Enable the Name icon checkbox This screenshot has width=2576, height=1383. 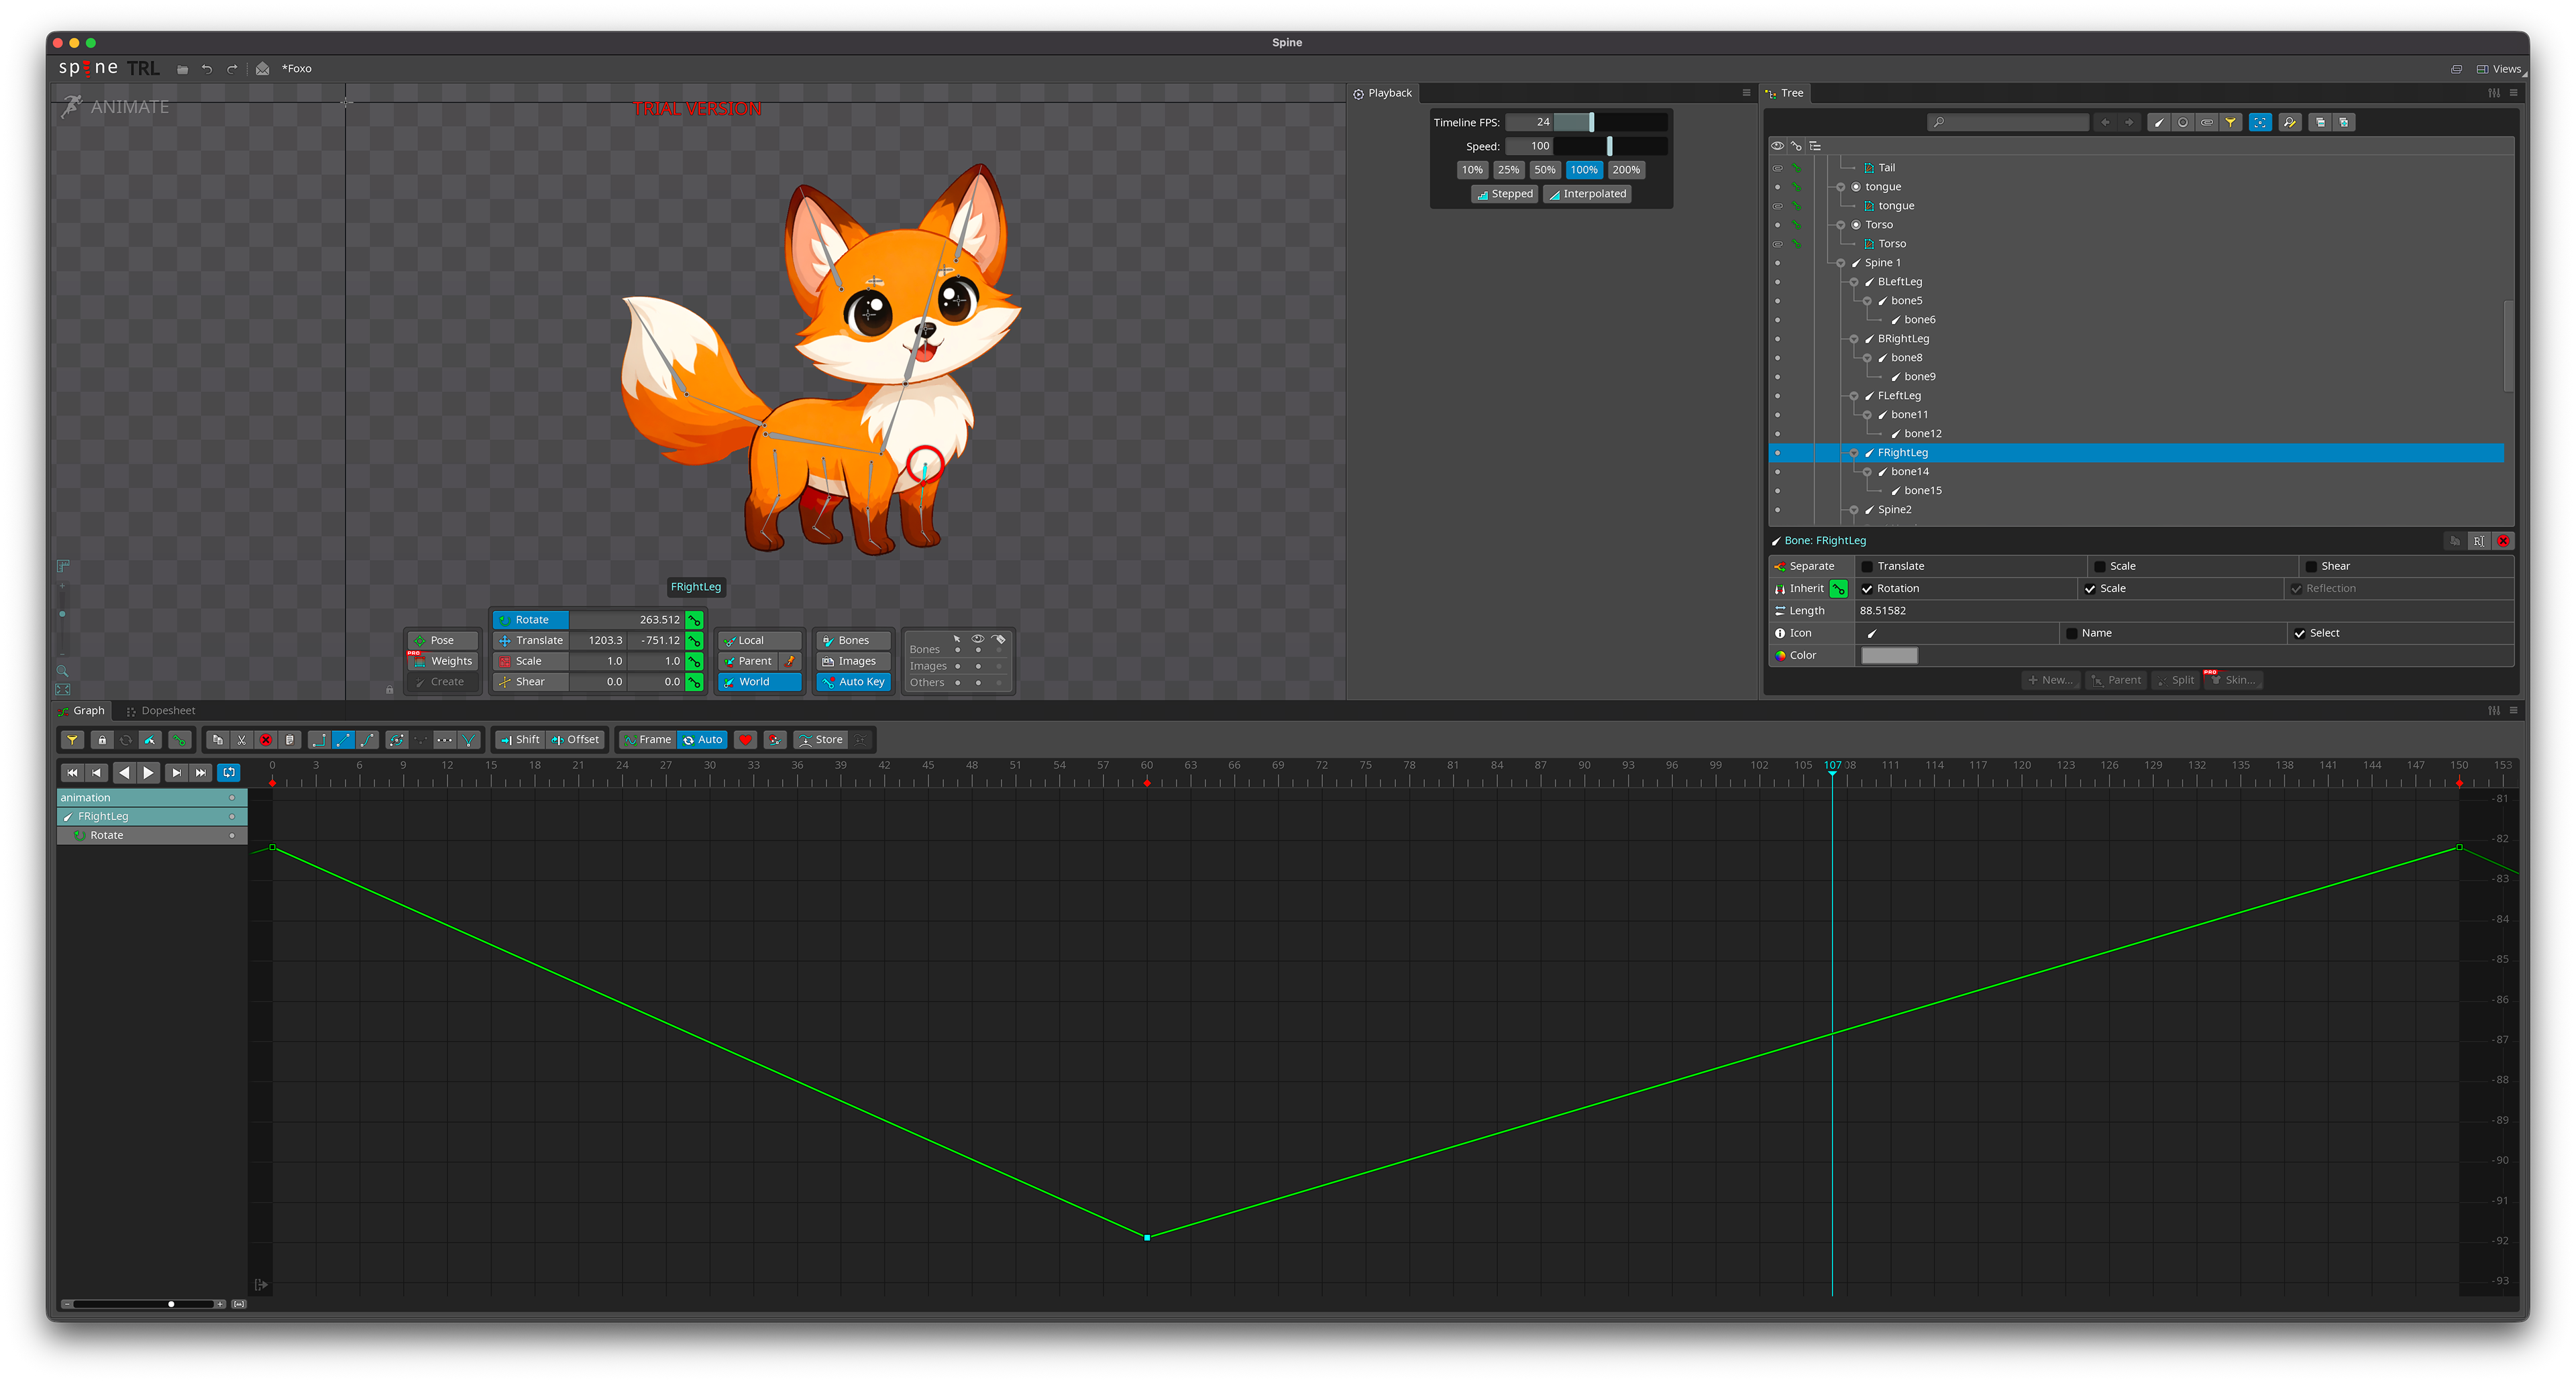[2072, 633]
